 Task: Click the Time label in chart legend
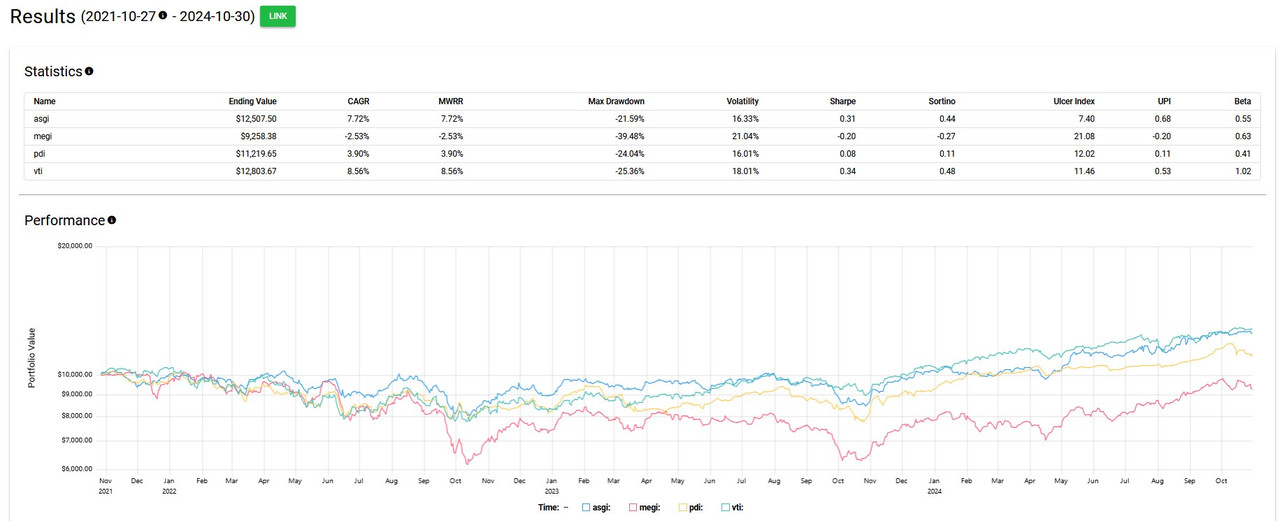point(547,507)
